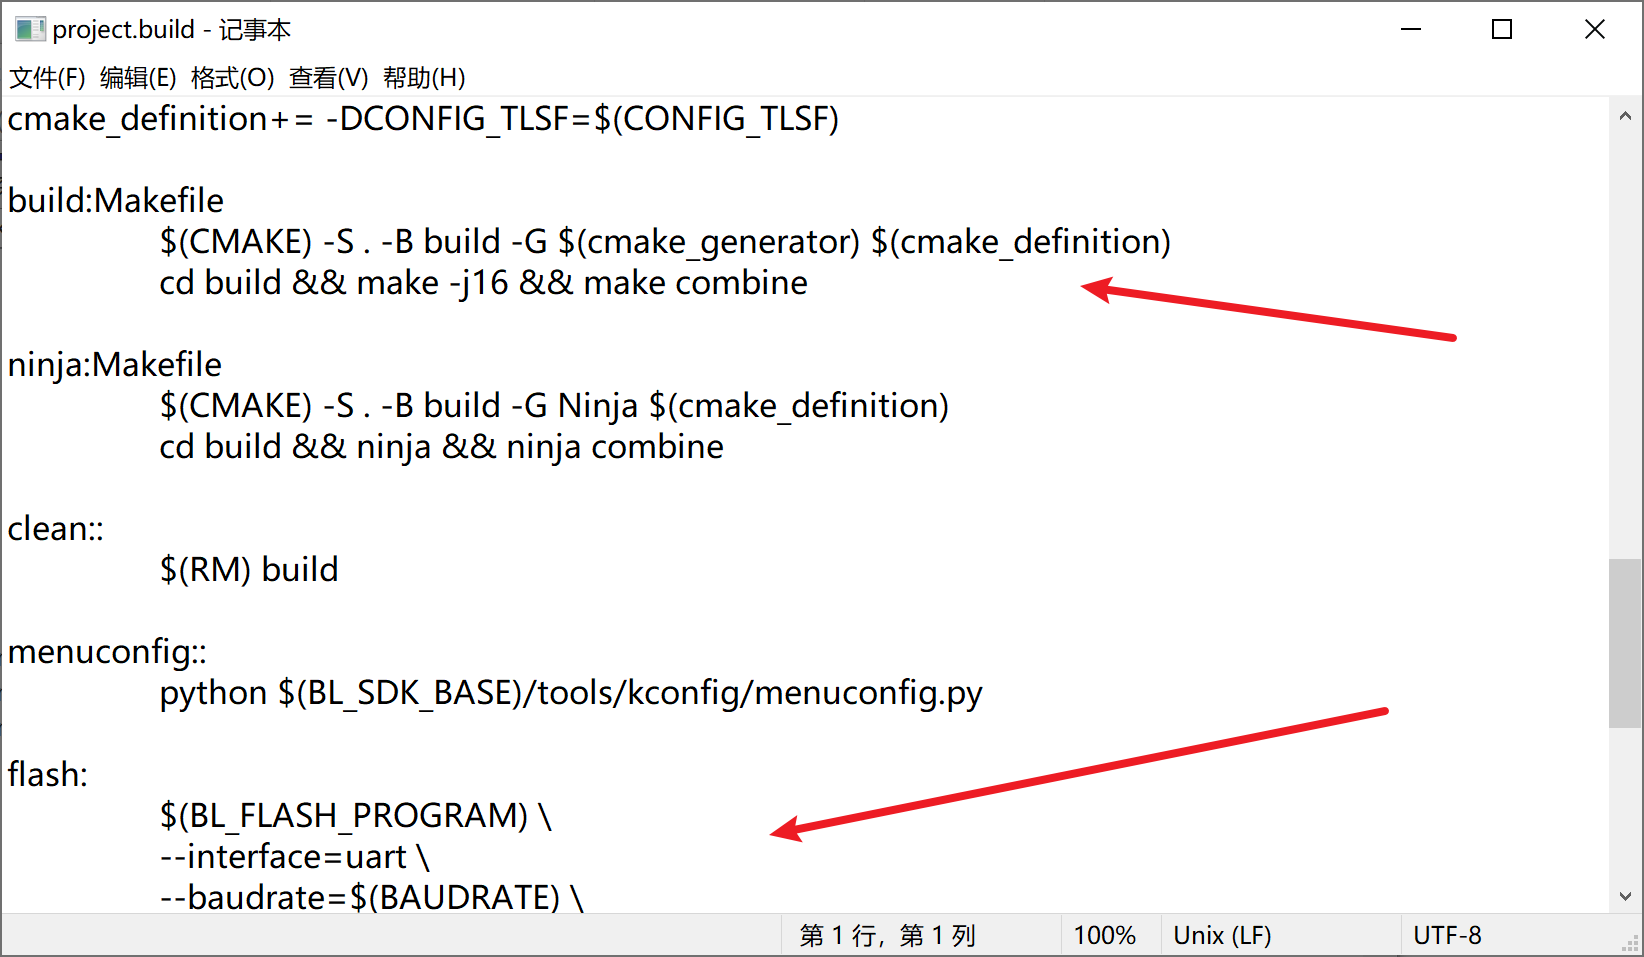Image resolution: width=1644 pixels, height=957 pixels.
Task: Click the 'clean::' target line
Action: pyautogui.click(x=56, y=529)
